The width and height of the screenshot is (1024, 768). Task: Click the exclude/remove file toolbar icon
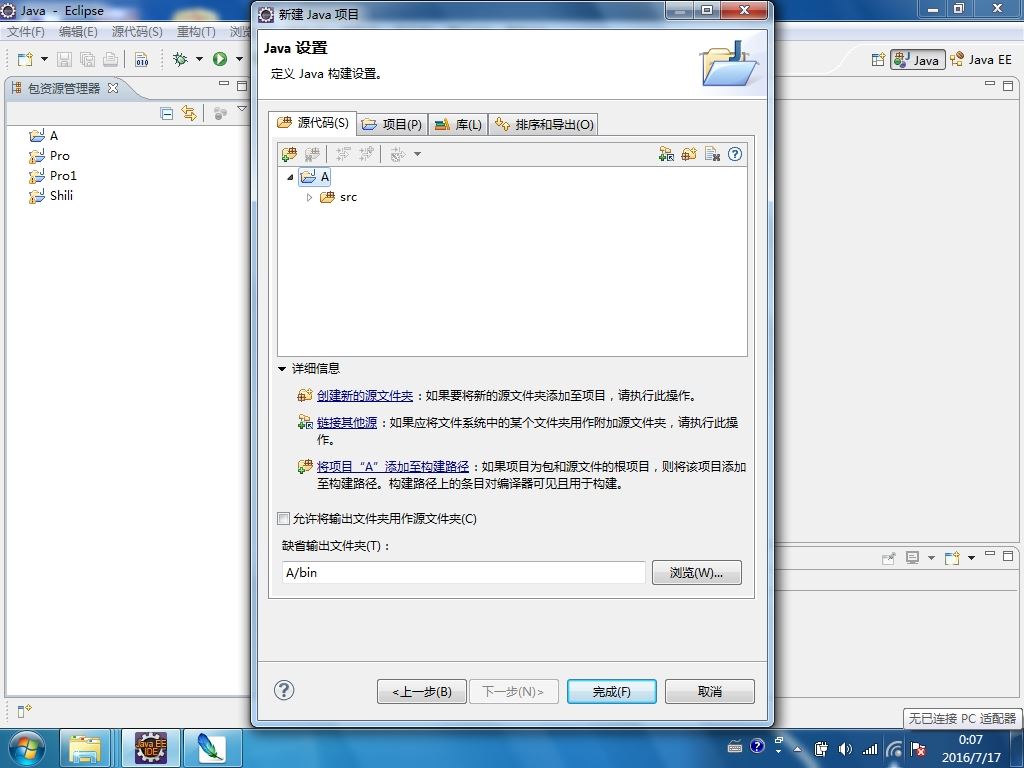pyautogui.click(x=712, y=154)
